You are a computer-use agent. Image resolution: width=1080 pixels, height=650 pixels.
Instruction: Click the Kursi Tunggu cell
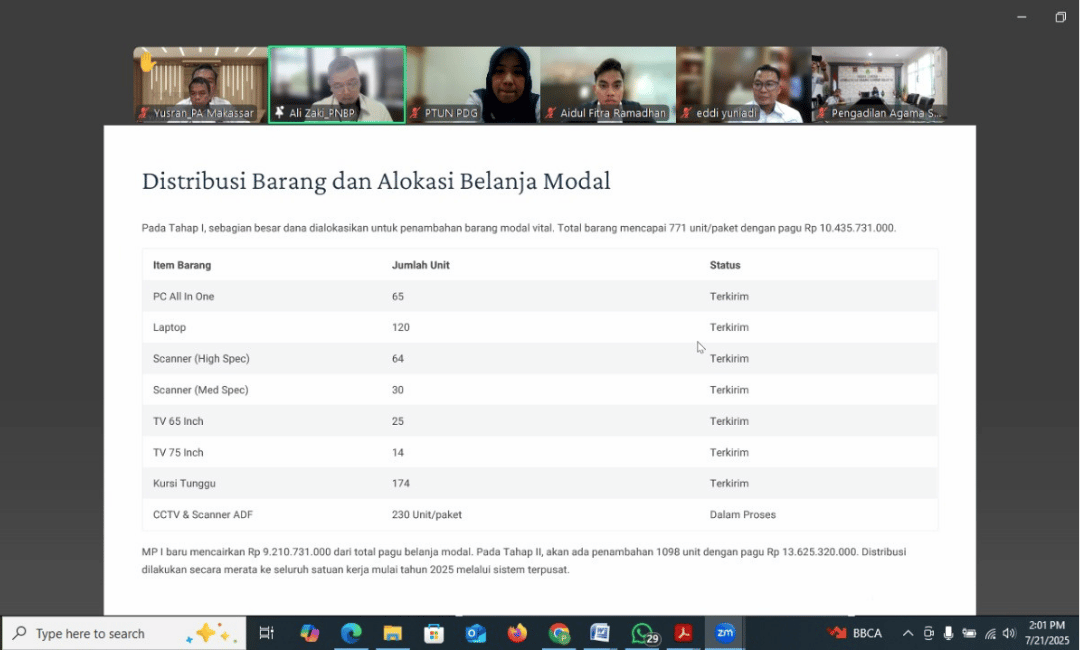(184, 483)
